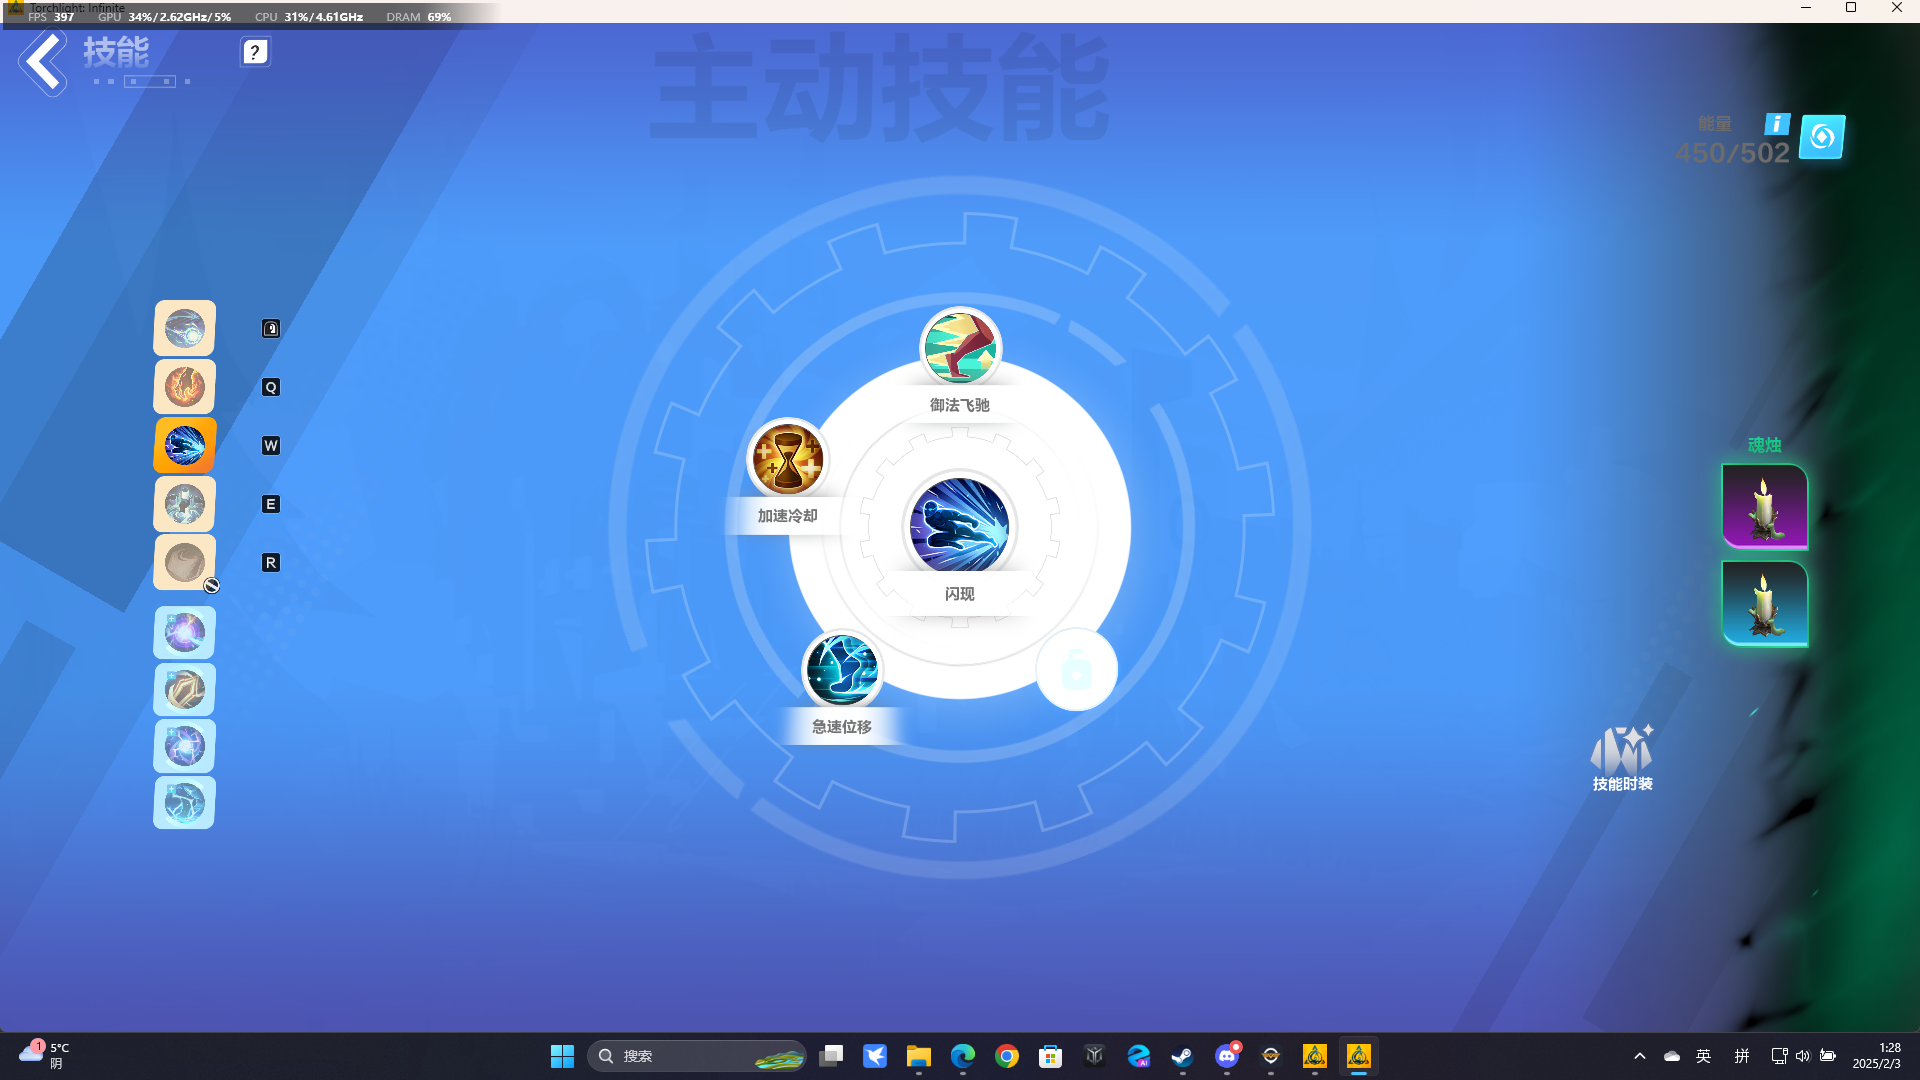Select the blue 魂烛 candle slot
The width and height of the screenshot is (1920, 1080).
(x=1765, y=603)
